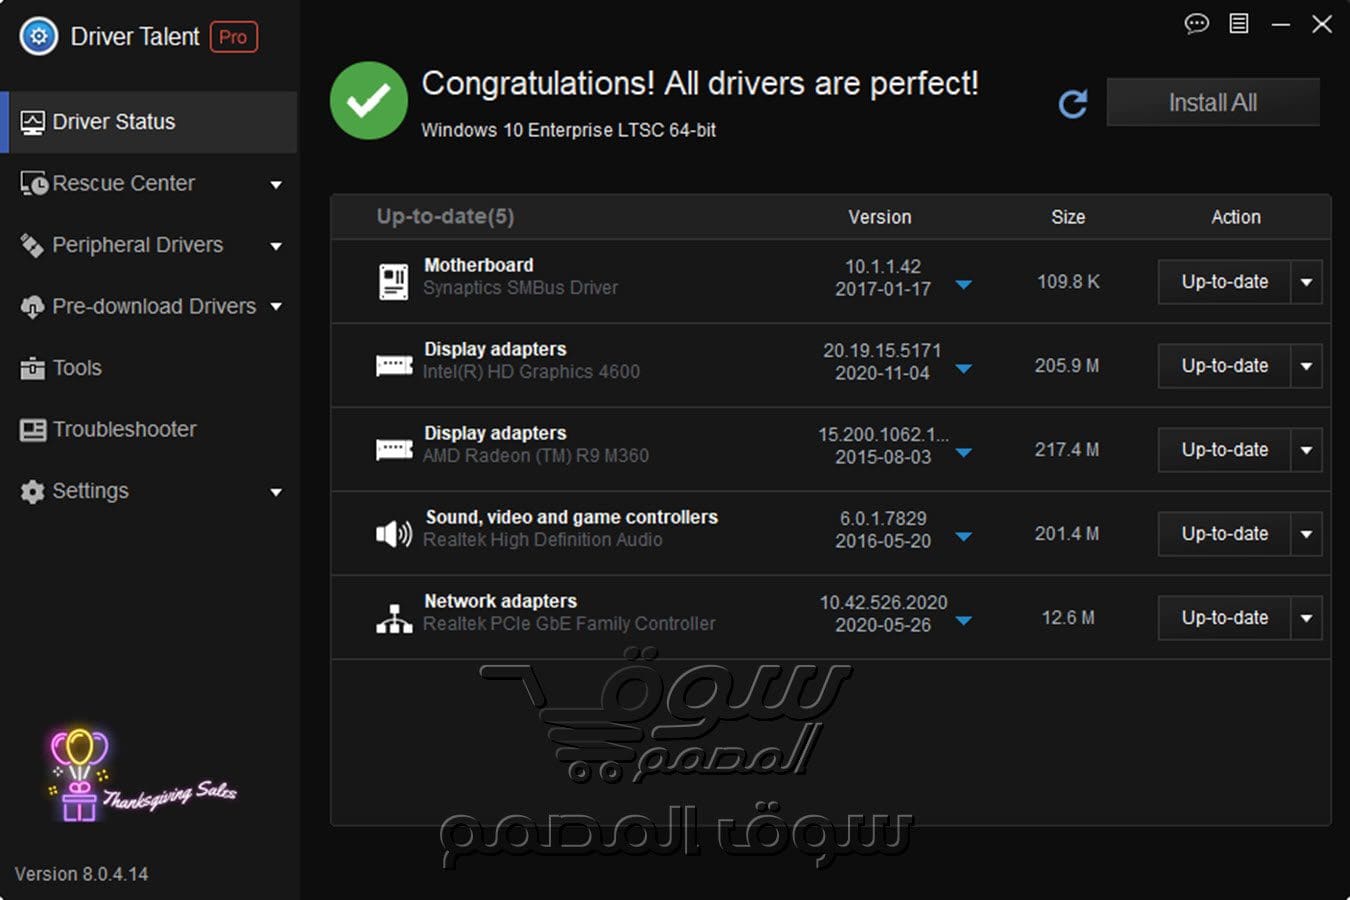This screenshot has width=1350, height=900.
Task: Open the main menu list icon
Action: (x=1239, y=23)
